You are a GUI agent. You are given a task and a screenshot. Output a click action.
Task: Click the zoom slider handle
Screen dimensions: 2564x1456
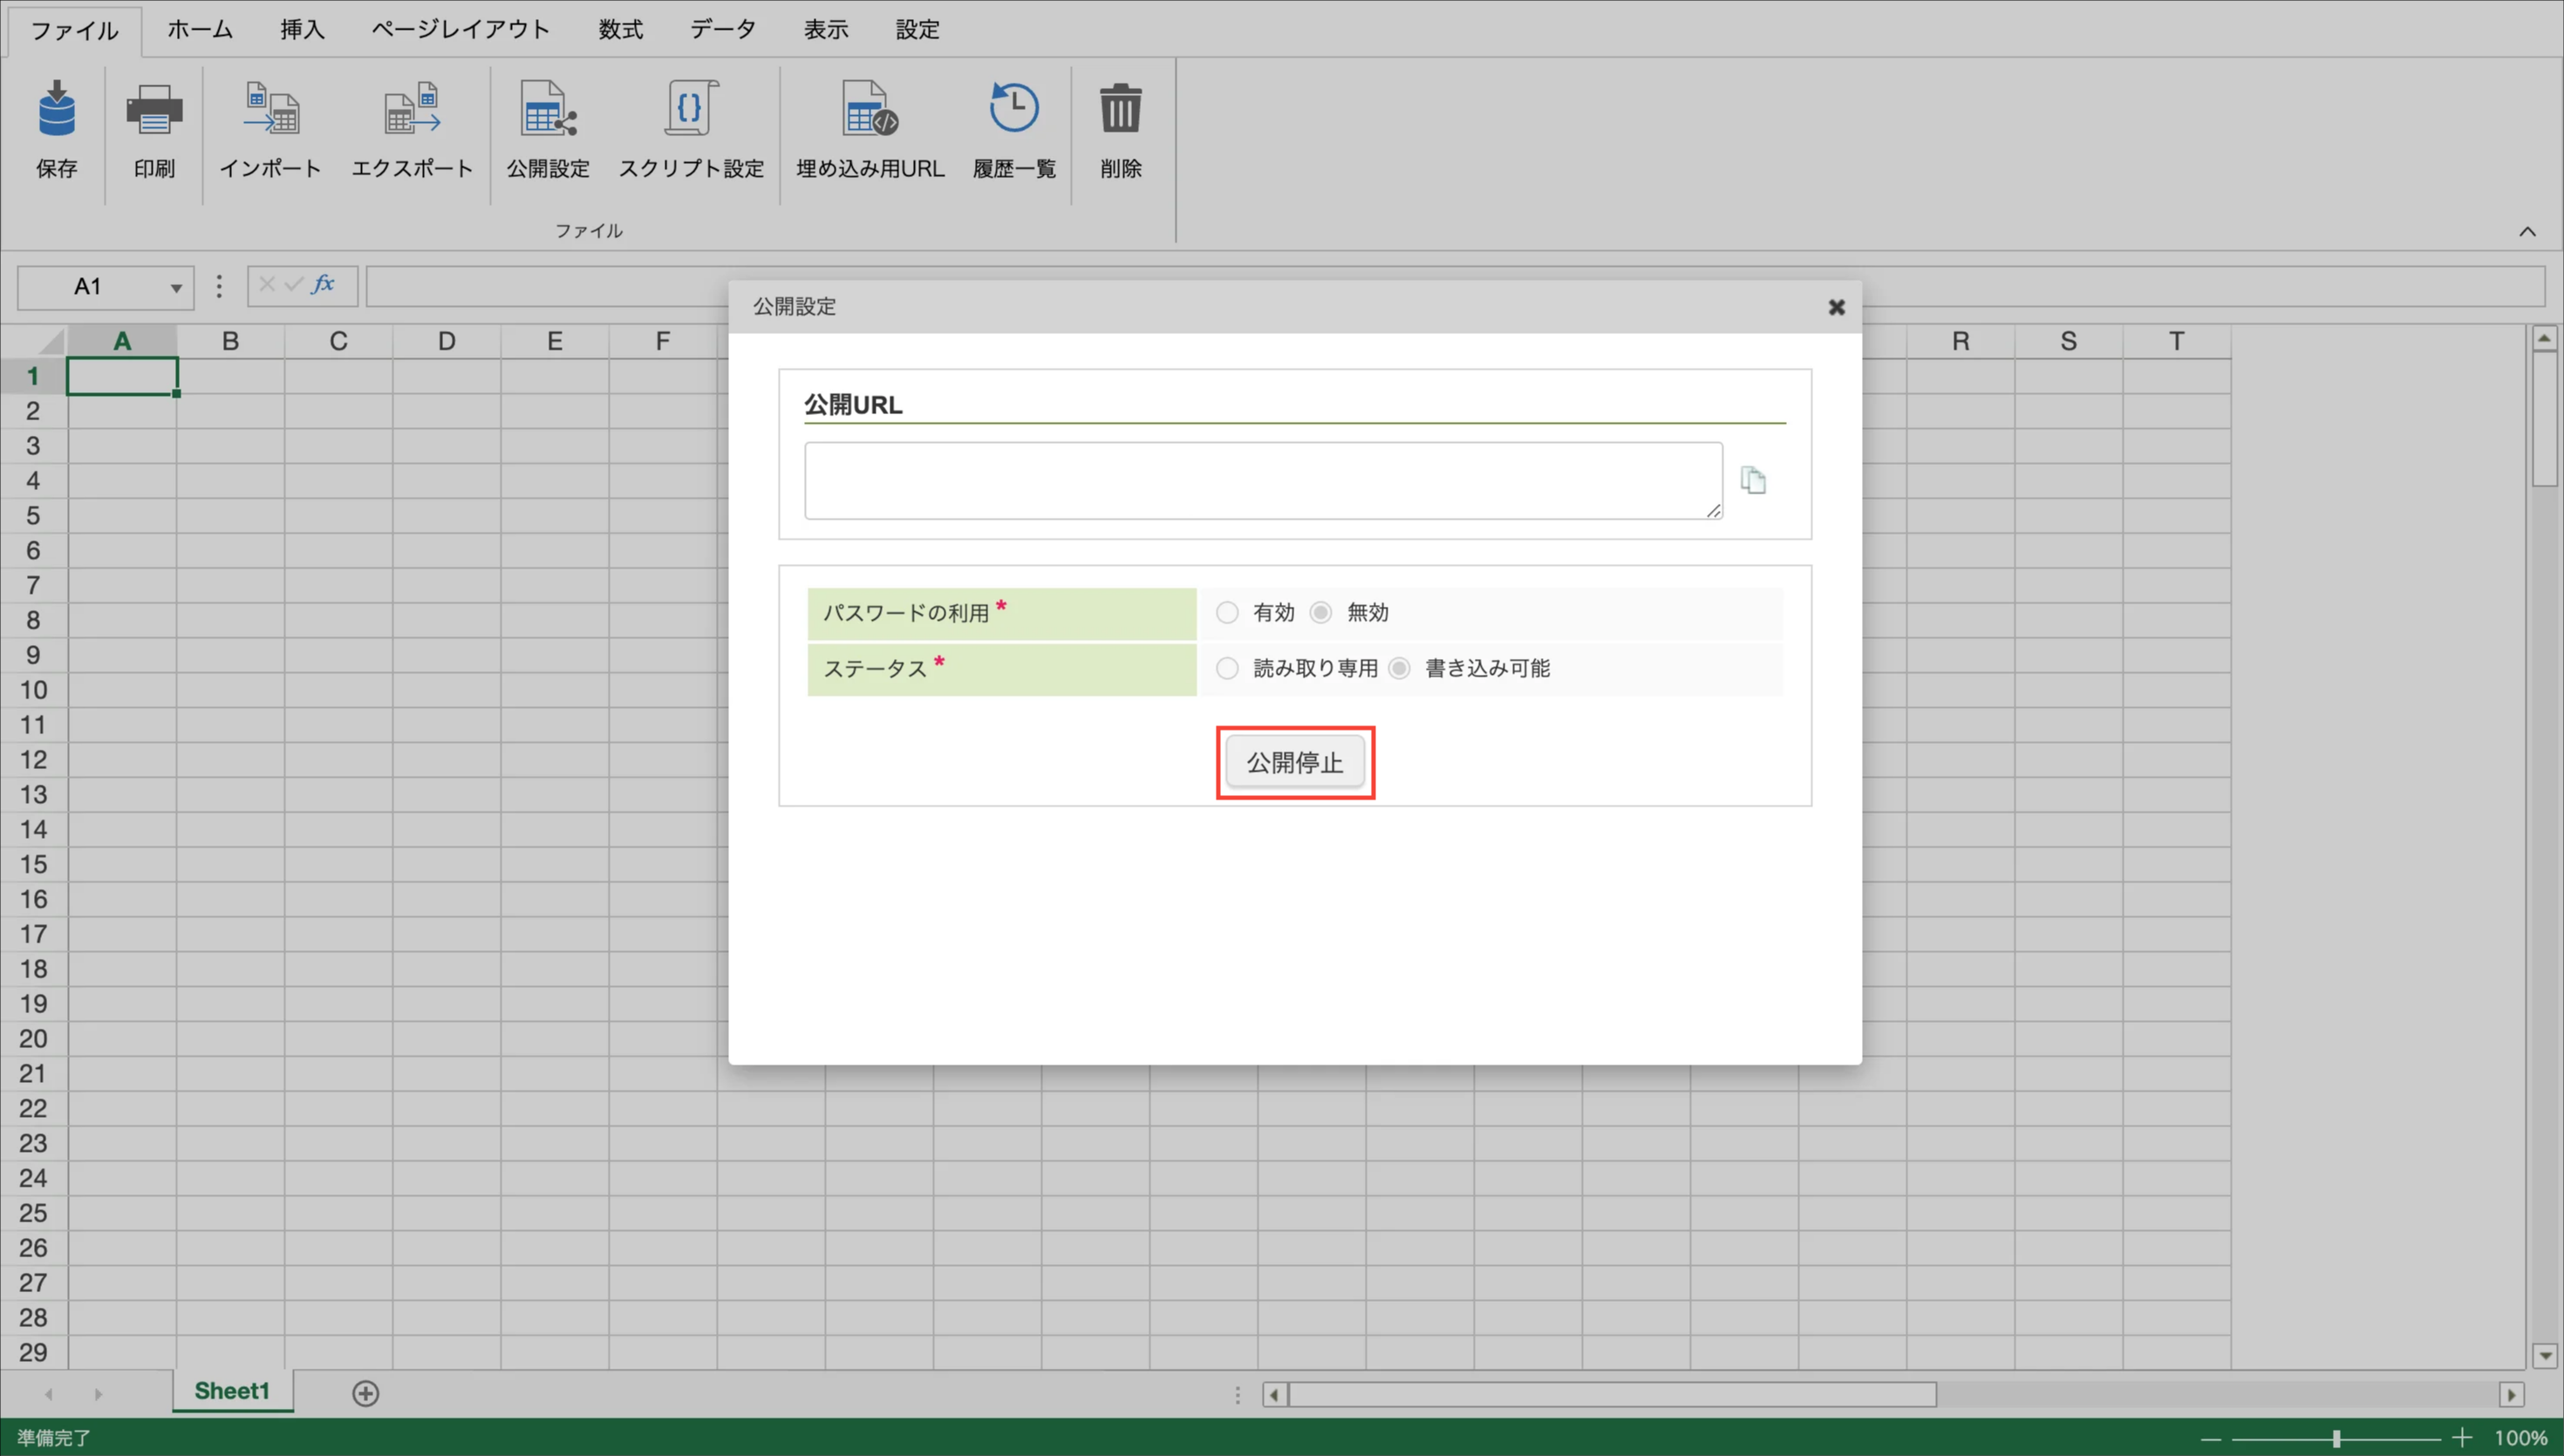[2336, 1438]
